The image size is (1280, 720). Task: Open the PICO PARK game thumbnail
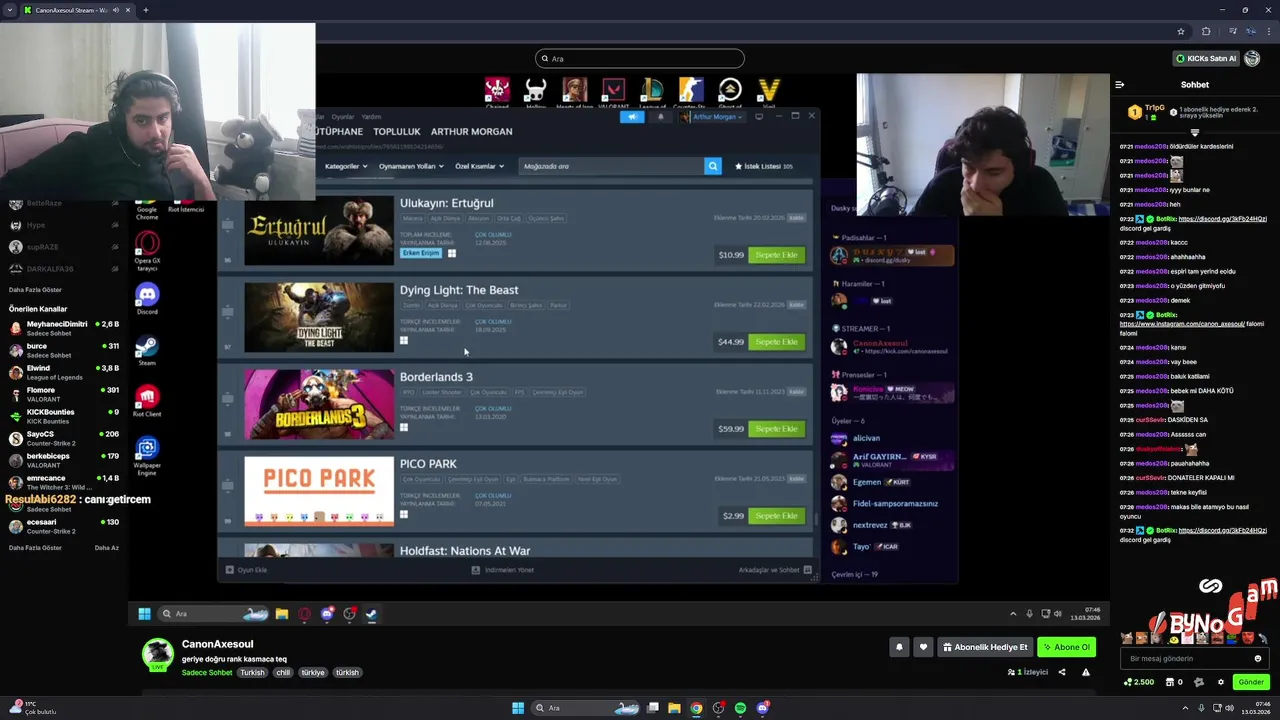pos(319,491)
